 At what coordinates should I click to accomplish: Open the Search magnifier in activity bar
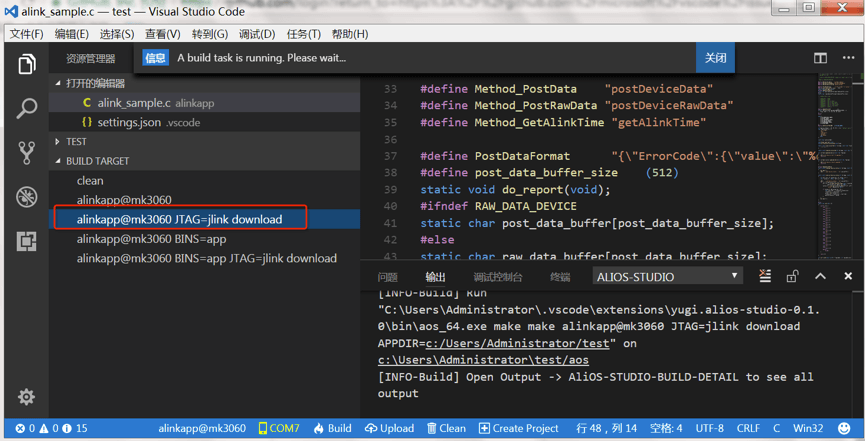pyautogui.click(x=26, y=108)
